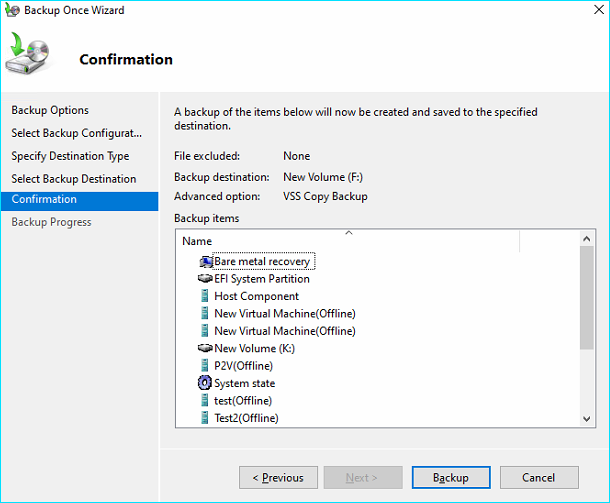Start the backup with the Backup button
610x503 pixels.
point(450,478)
